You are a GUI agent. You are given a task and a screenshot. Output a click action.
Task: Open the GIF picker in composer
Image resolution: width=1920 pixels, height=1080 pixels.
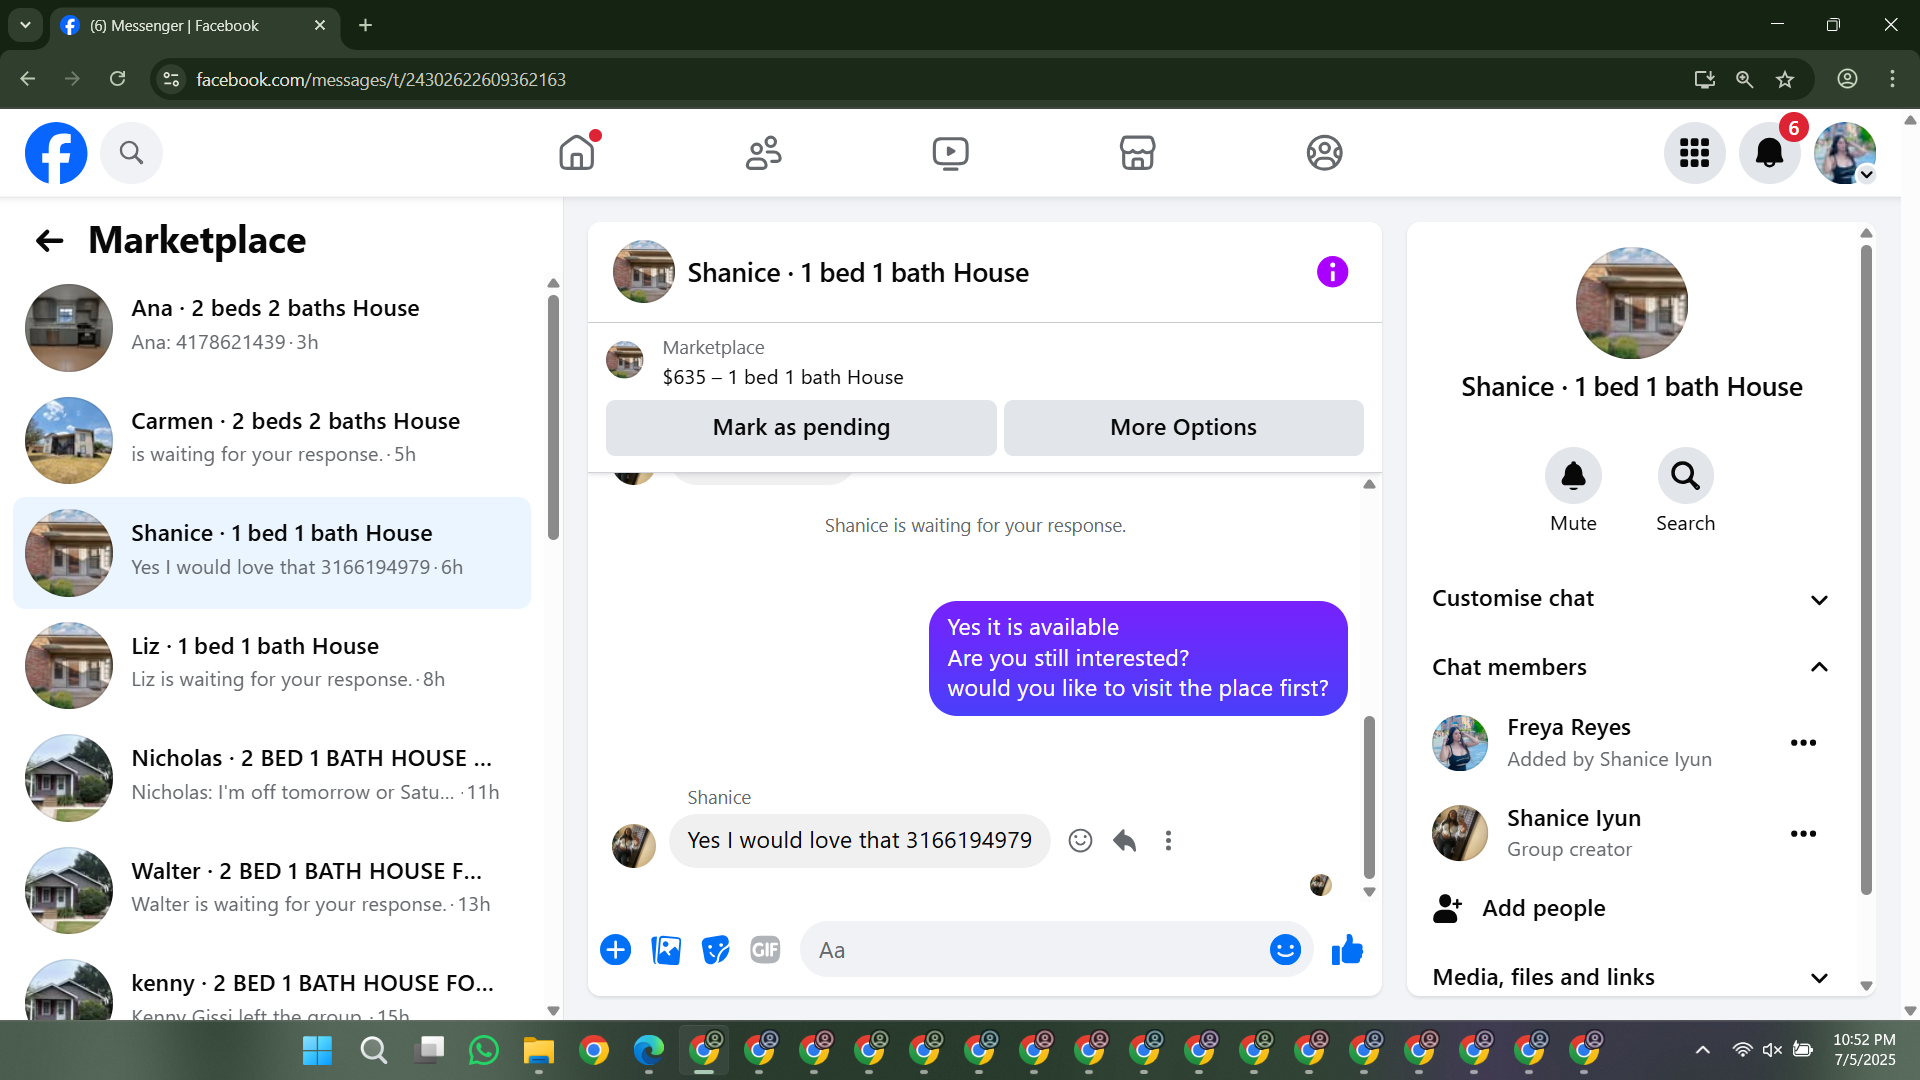click(x=765, y=950)
